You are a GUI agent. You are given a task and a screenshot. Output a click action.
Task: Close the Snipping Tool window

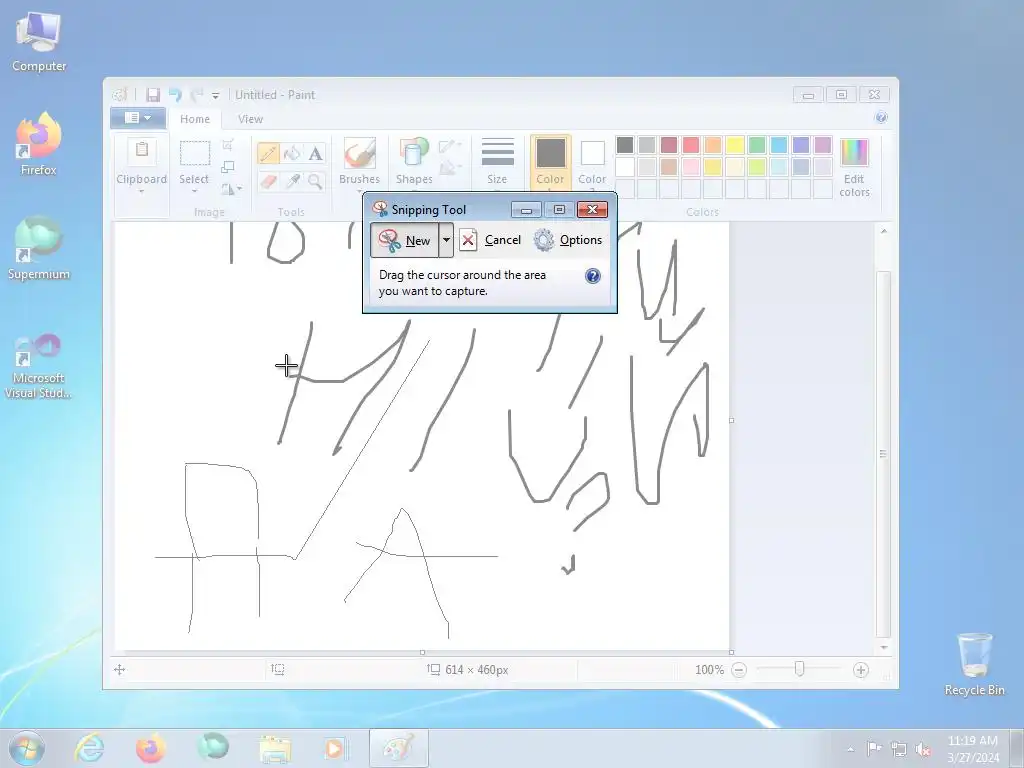coord(592,210)
